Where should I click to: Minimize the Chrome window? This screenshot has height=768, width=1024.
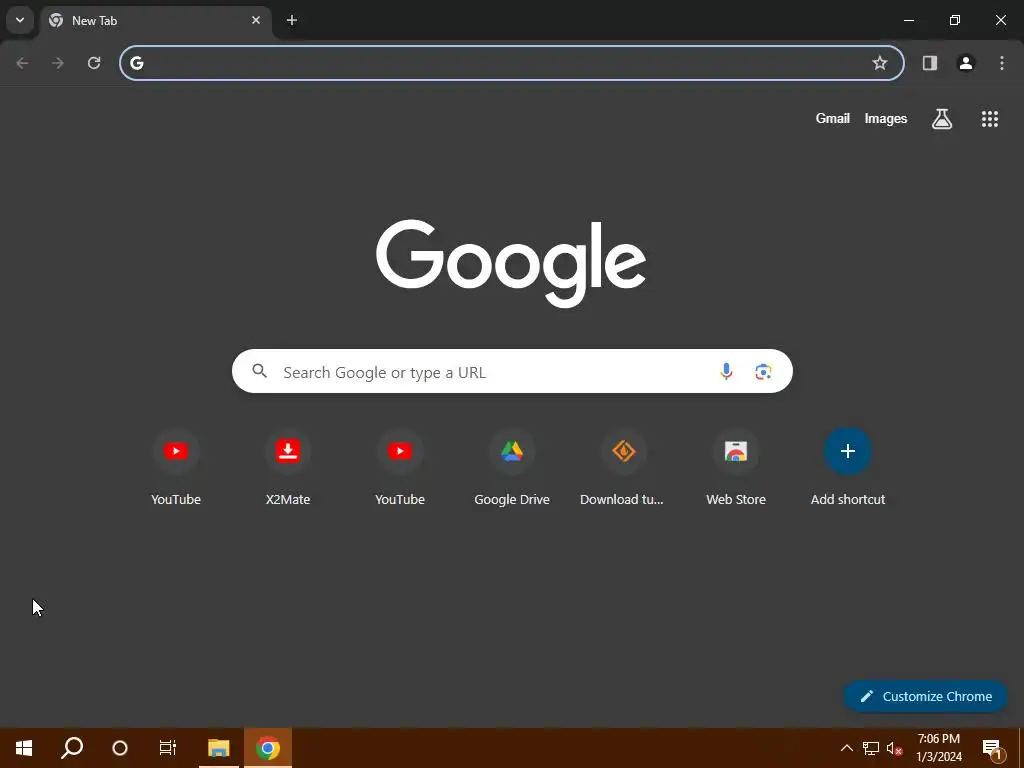pyautogui.click(x=908, y=20)
